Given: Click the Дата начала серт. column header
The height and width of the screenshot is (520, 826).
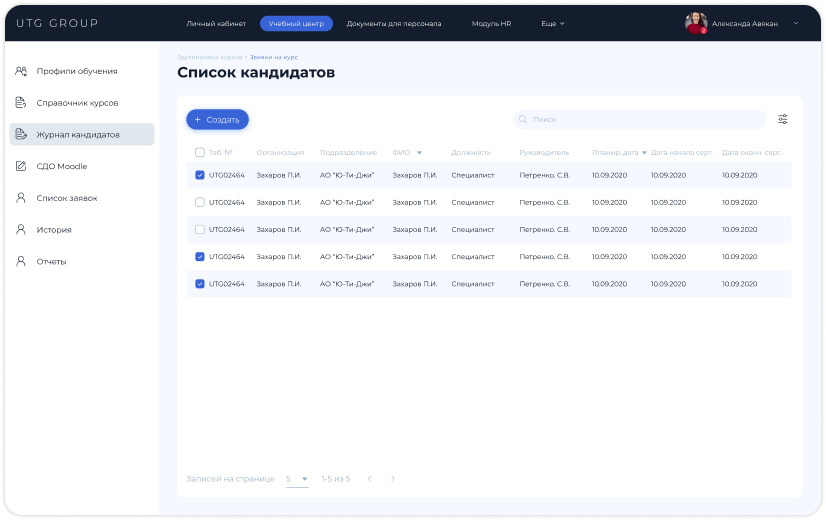Looking at the screenshot, I should click(x=682, y=153).
